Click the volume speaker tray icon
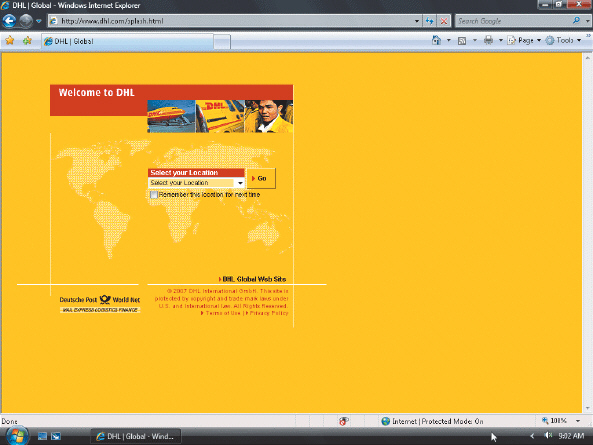 (548, 436)
